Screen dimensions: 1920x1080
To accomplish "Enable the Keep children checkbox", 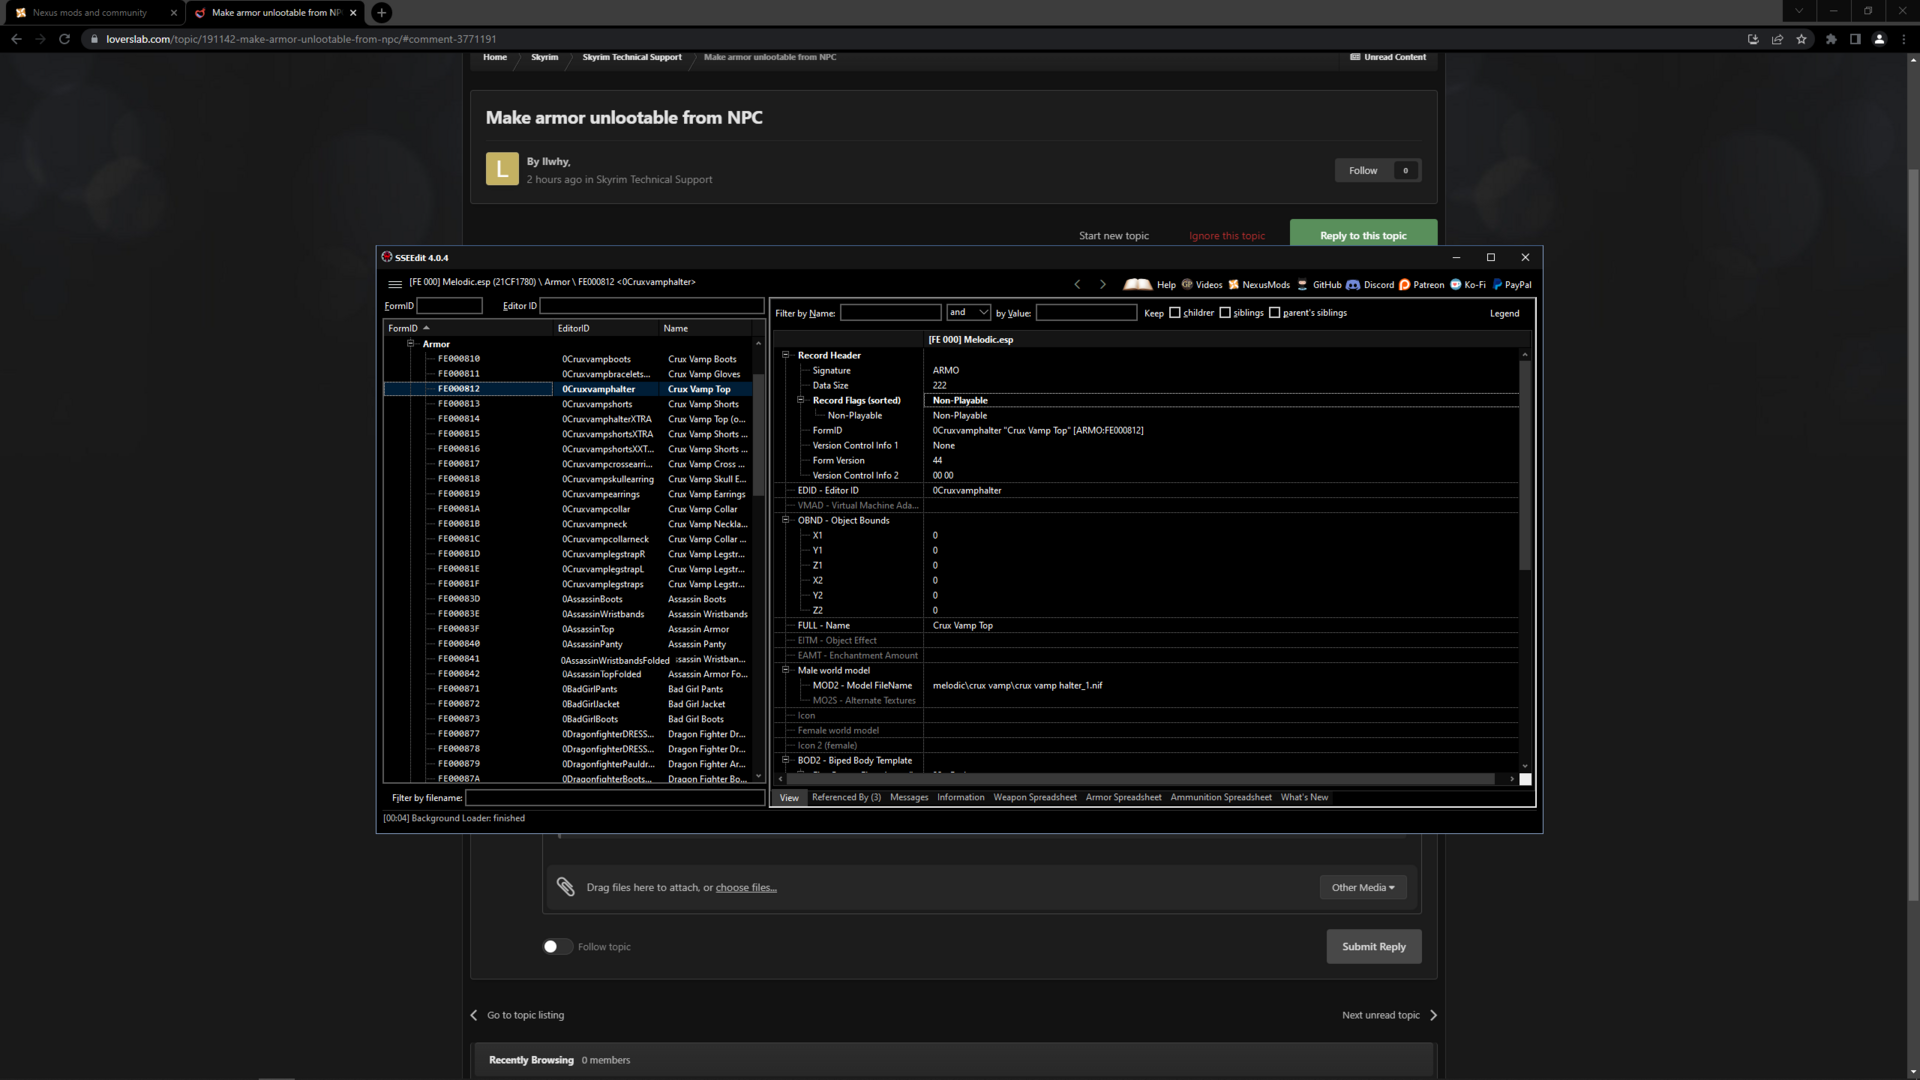I will tap(1175, 313).
